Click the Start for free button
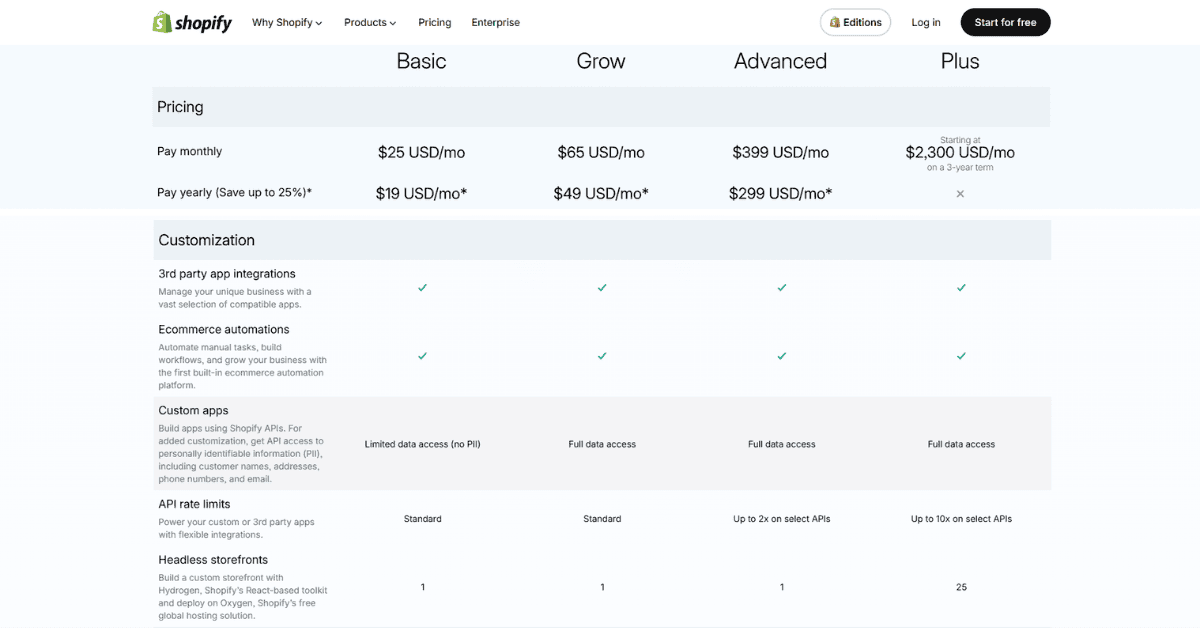Screen dimensions: 1200x628 (1005, 21)
